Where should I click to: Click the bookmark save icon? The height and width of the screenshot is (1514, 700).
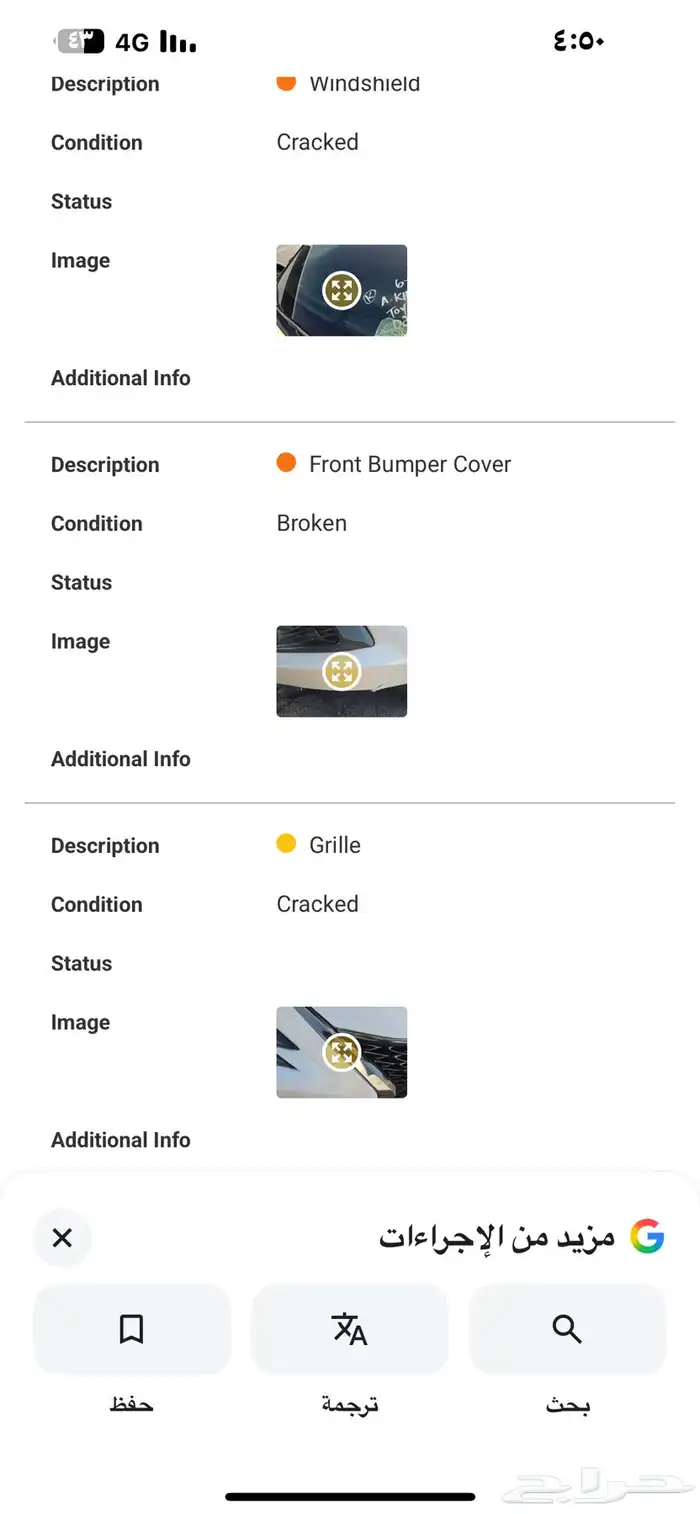[x=132, y=1329]
